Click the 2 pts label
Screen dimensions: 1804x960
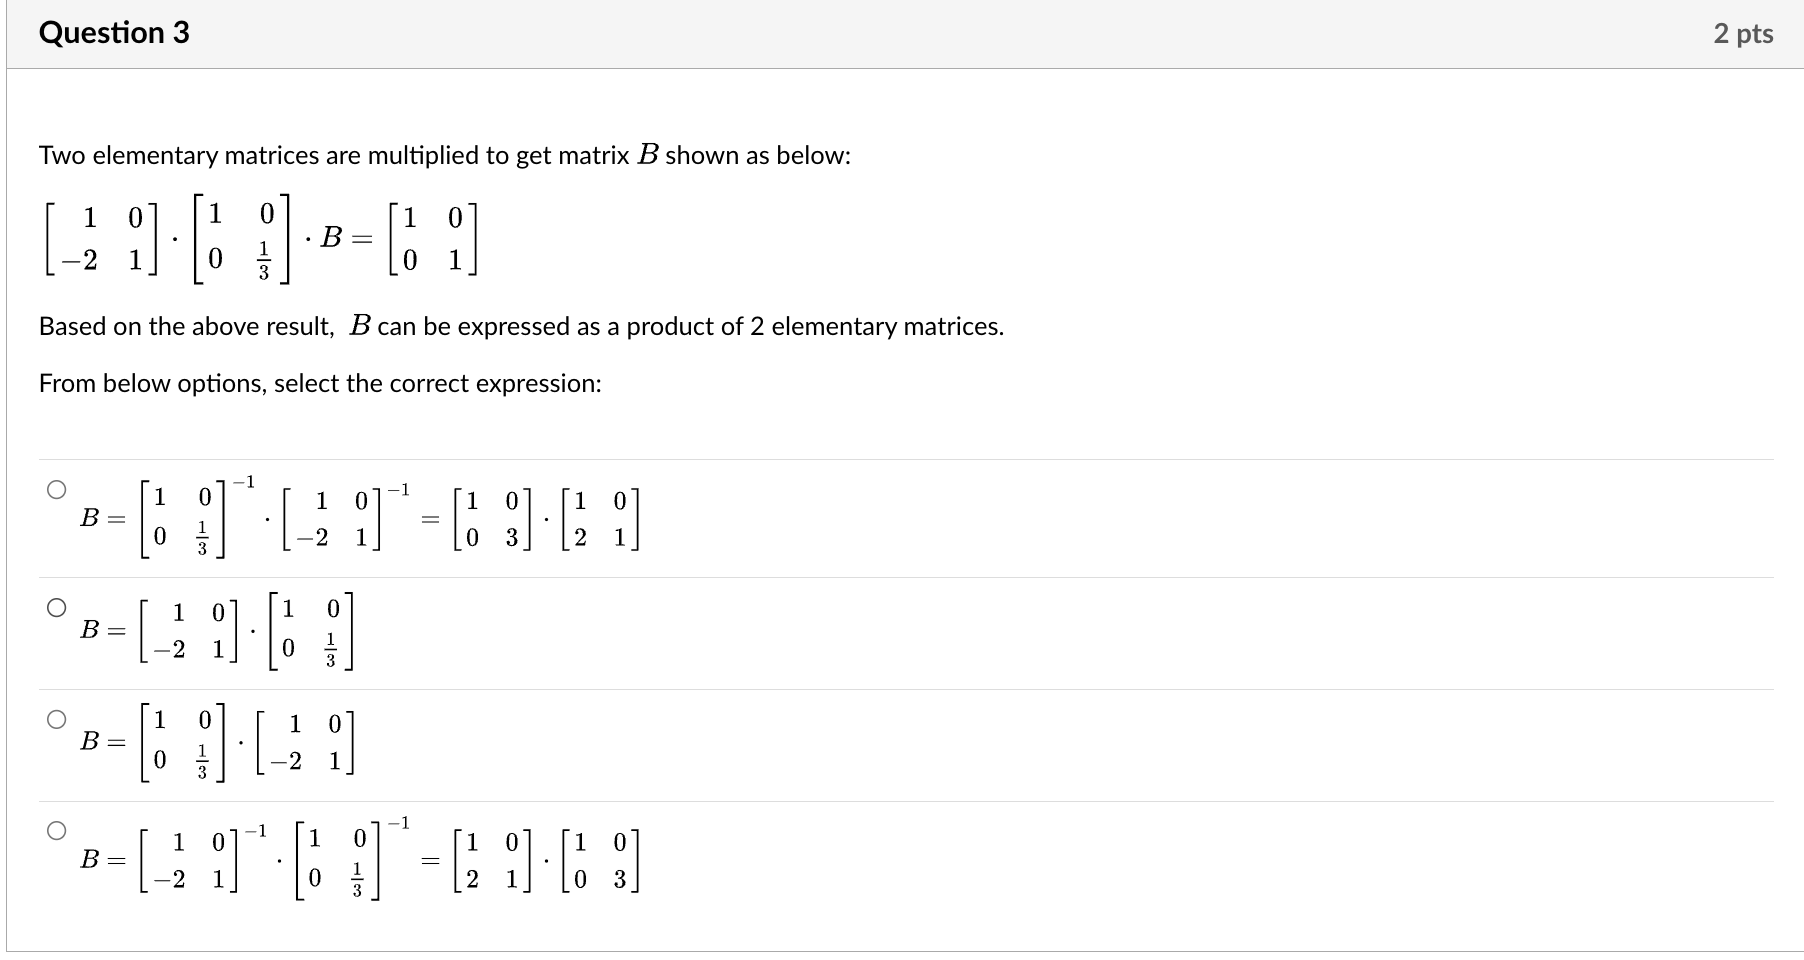[1744, 32]
